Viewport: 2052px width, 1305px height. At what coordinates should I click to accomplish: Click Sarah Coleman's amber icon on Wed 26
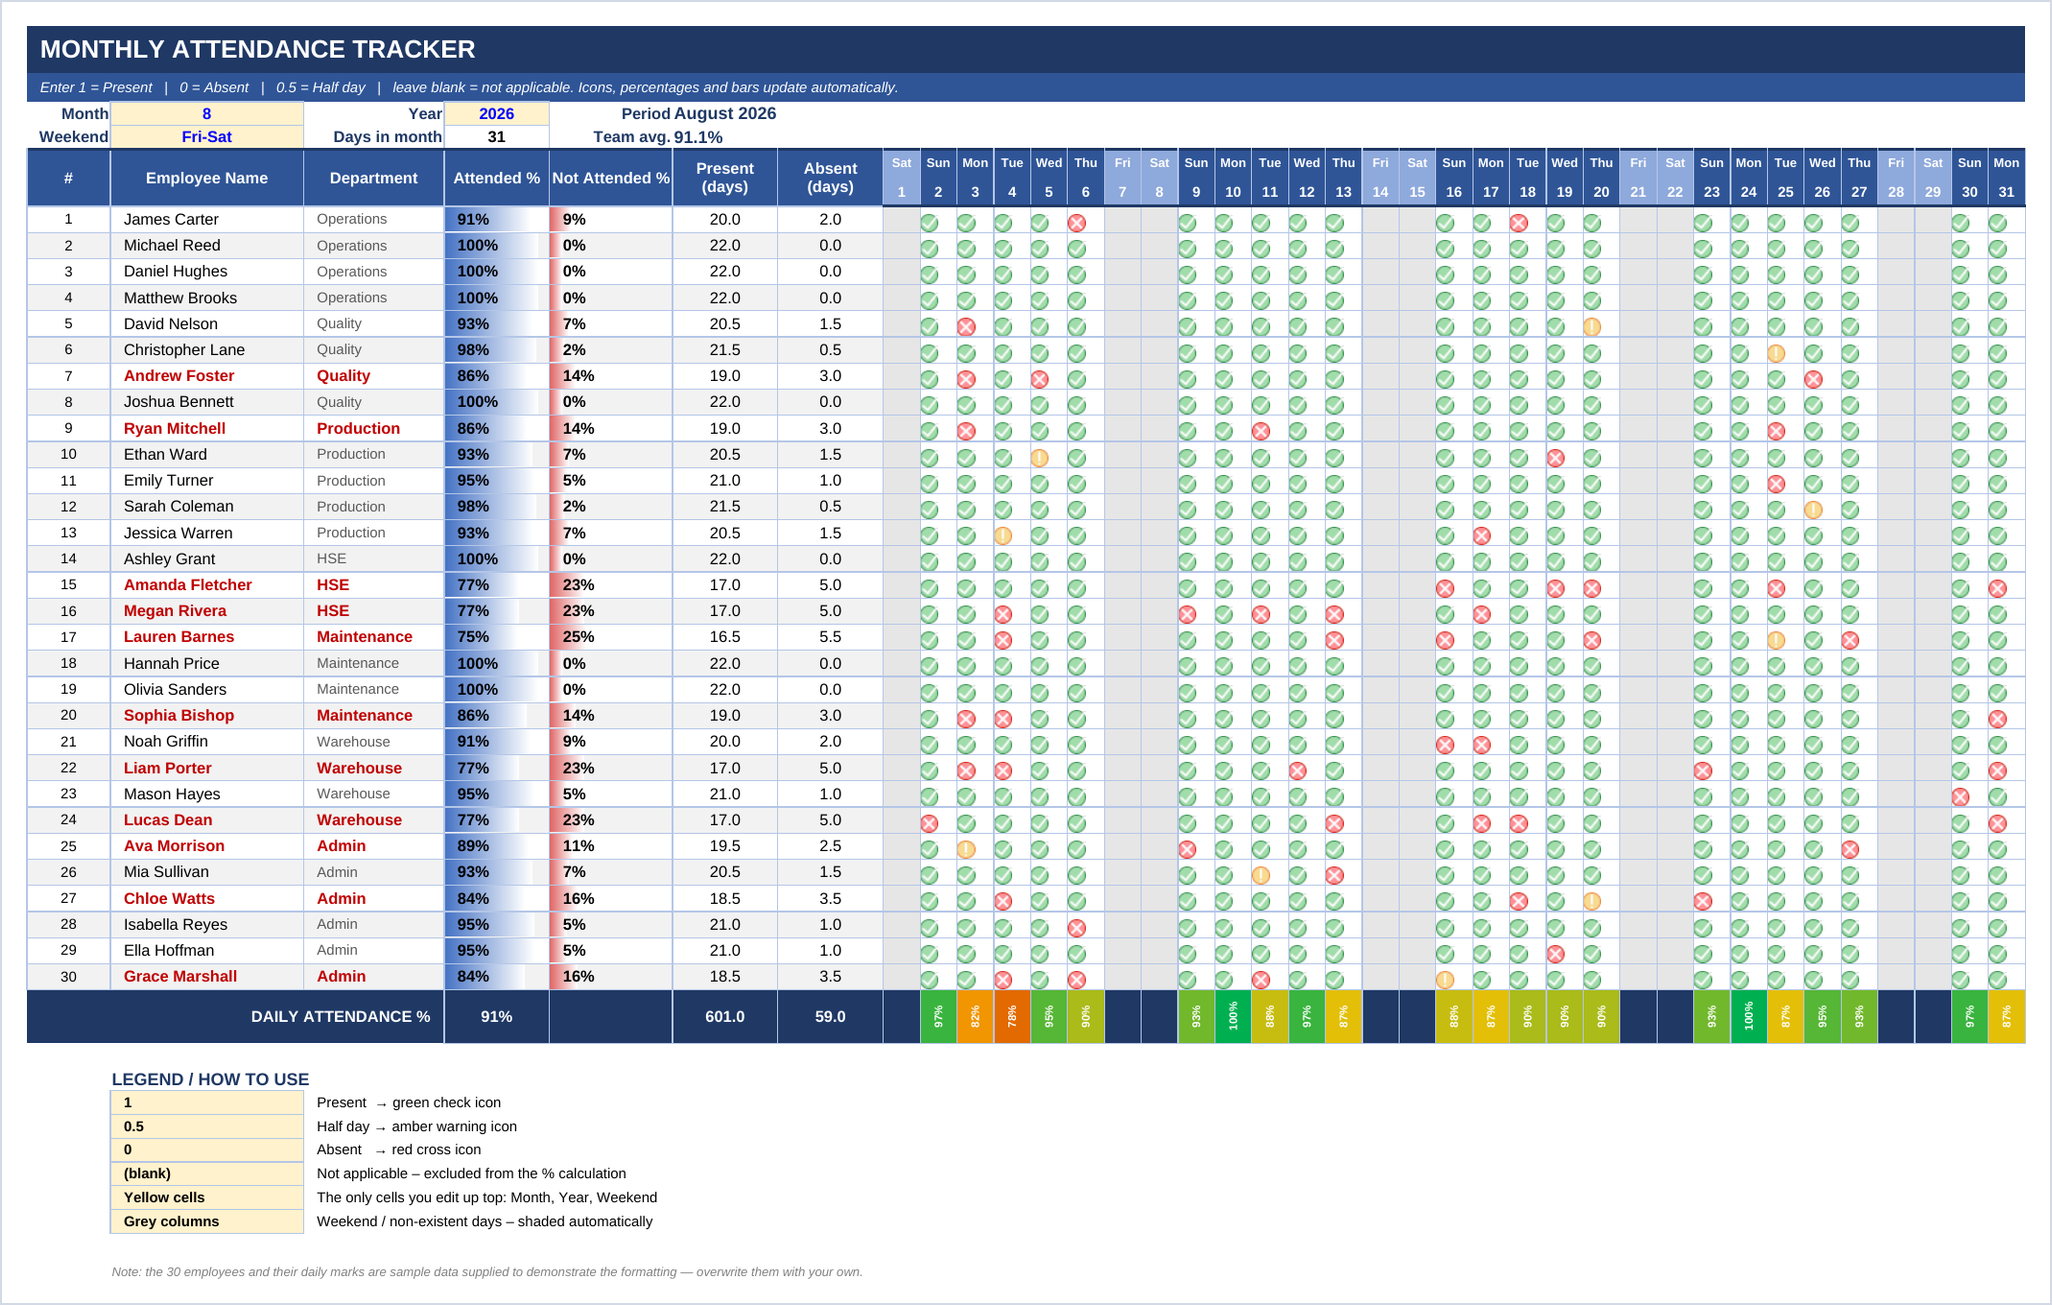coord(1813,509)
